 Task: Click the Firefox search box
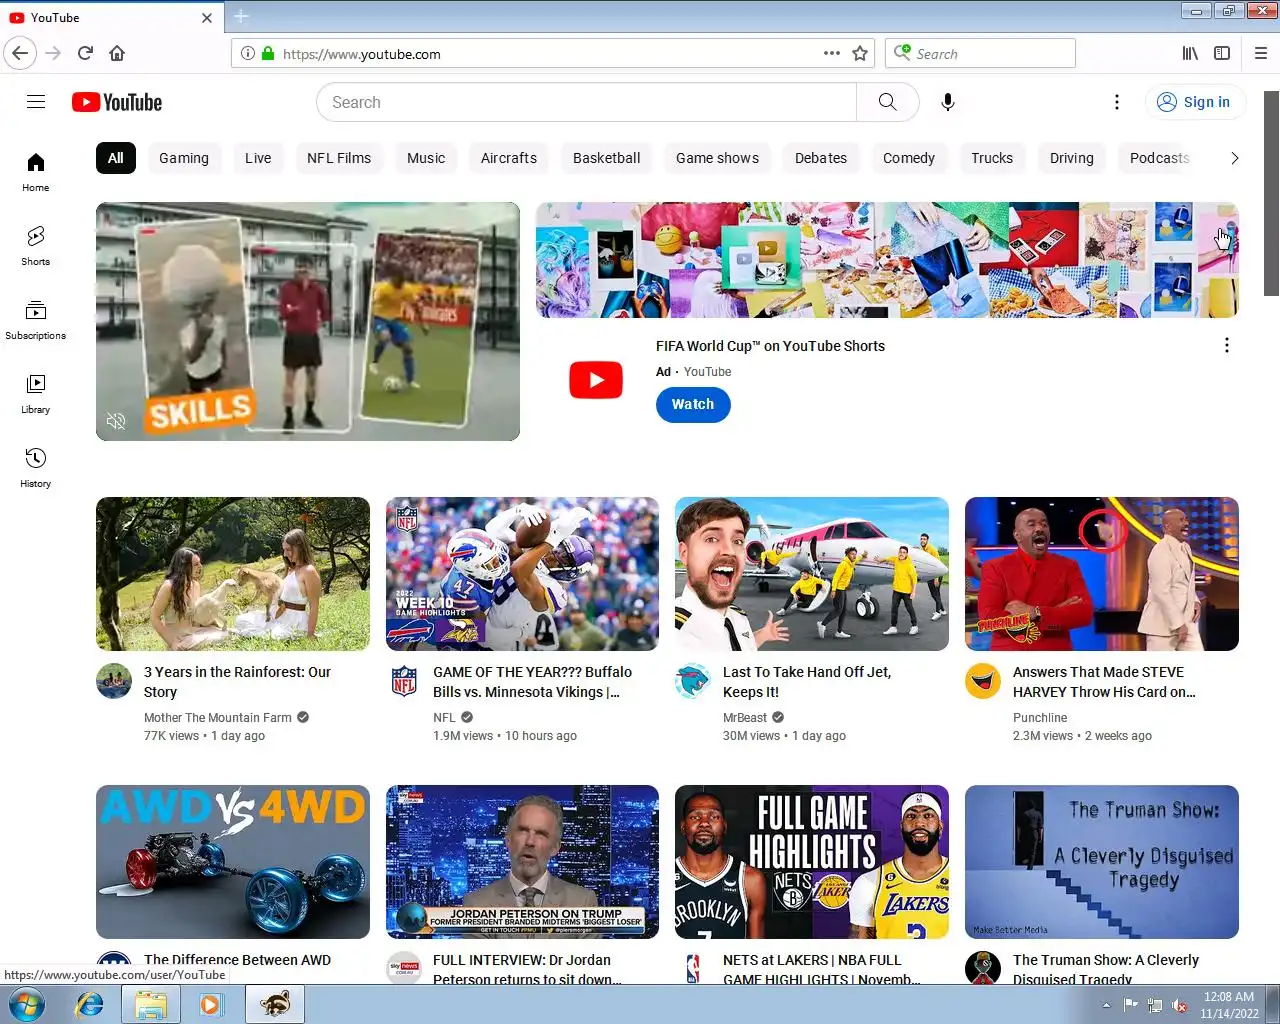980,53
